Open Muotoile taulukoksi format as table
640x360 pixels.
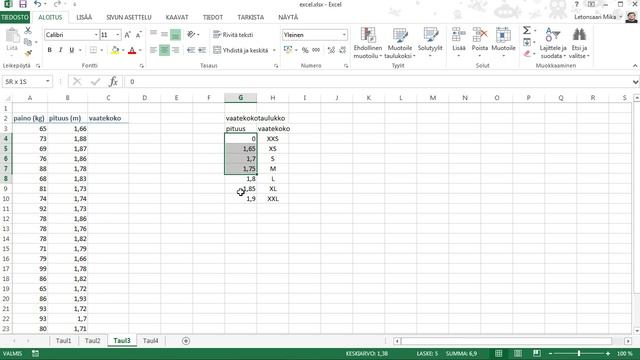coord(400,43)
